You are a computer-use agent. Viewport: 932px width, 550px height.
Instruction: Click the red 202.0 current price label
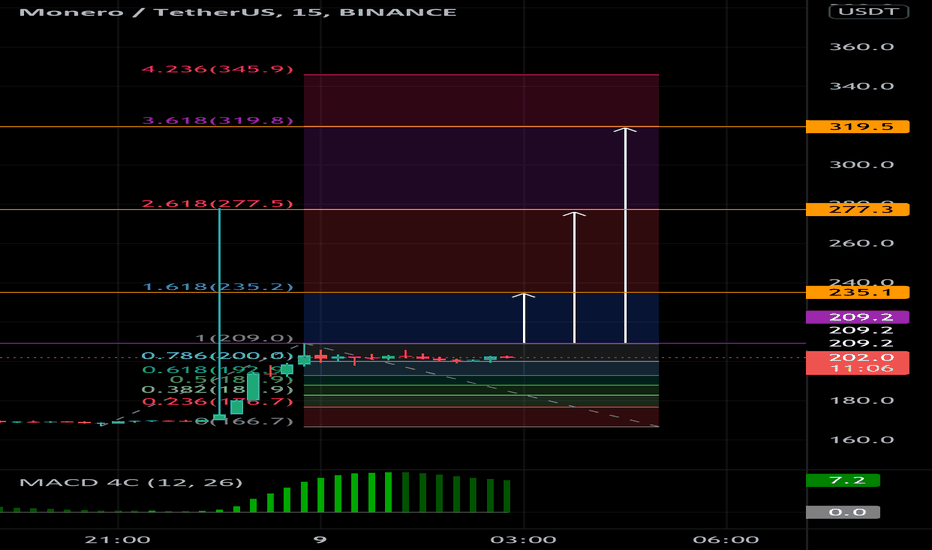click(x=858, y=357)
